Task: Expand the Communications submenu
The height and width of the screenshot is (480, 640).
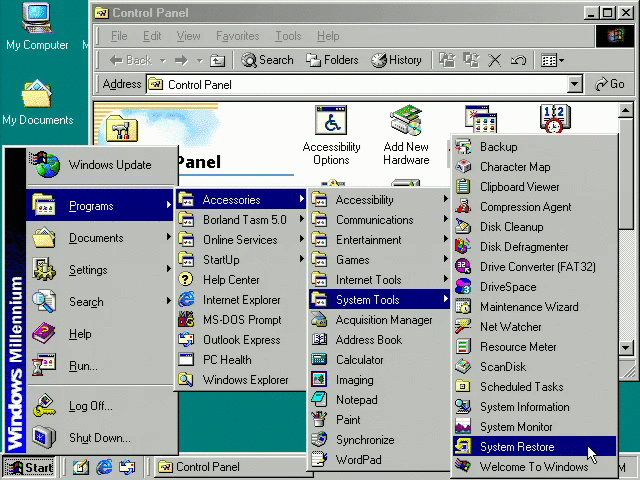Action: pos(379,220)
